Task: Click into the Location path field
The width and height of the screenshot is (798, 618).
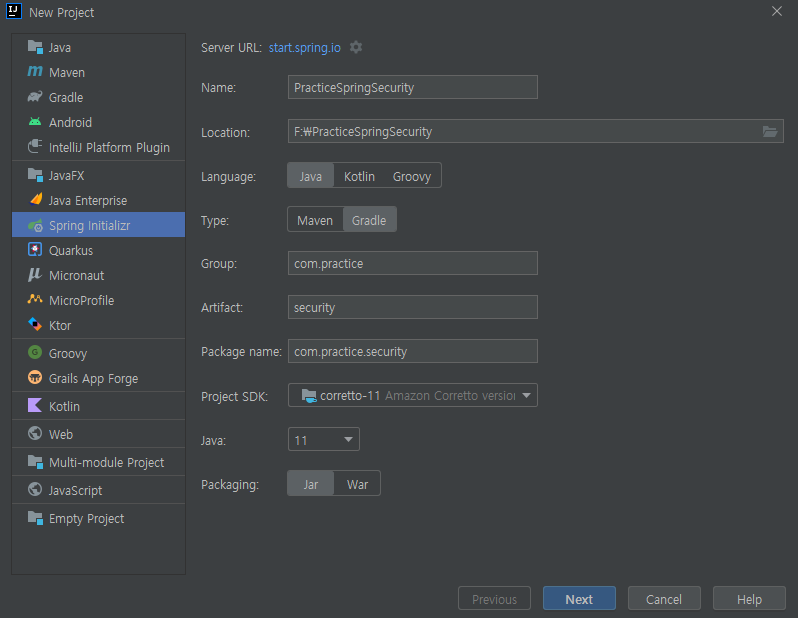Action: 523,131
